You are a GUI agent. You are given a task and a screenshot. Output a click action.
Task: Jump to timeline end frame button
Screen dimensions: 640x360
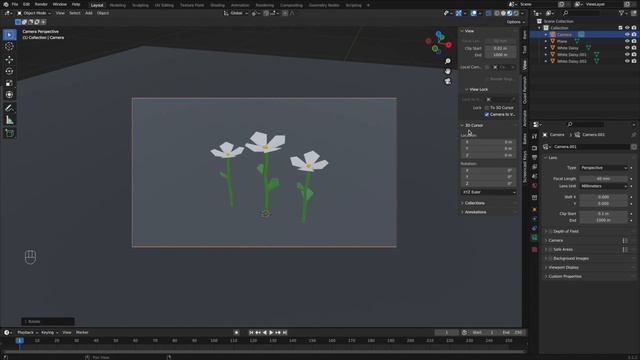tap(285, 333)
